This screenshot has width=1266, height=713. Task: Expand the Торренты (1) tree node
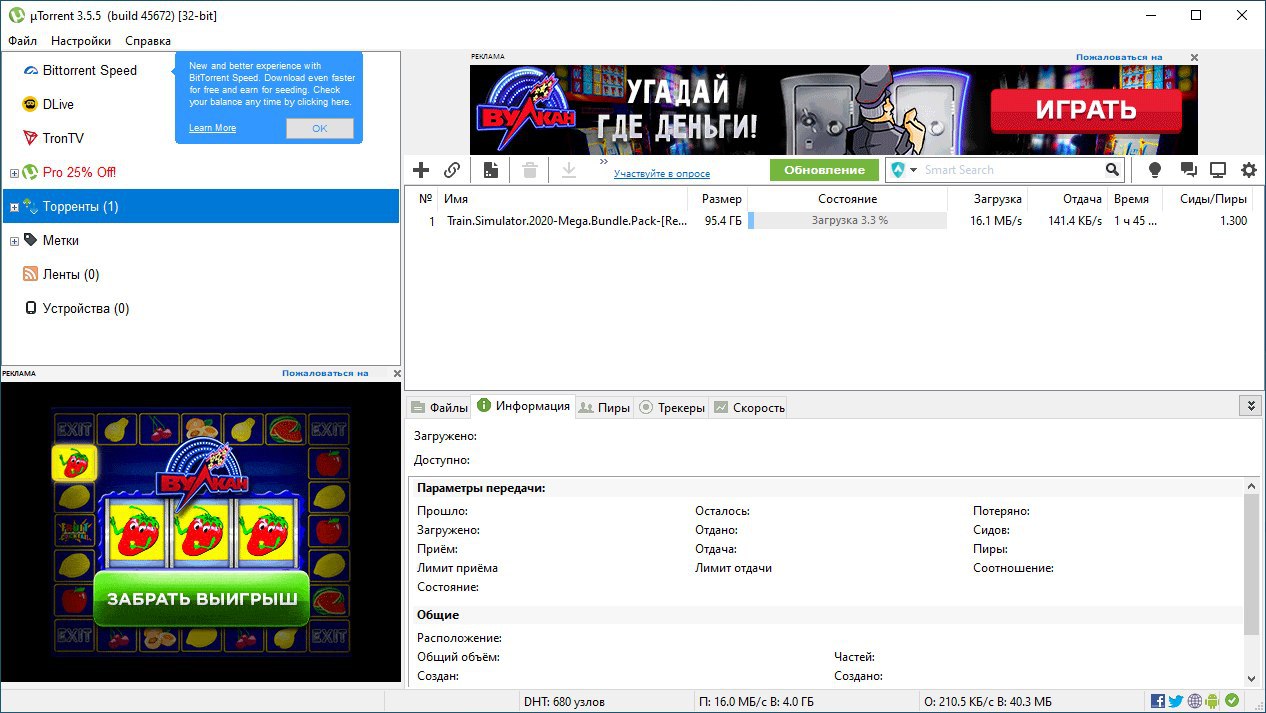coord(14,207)
